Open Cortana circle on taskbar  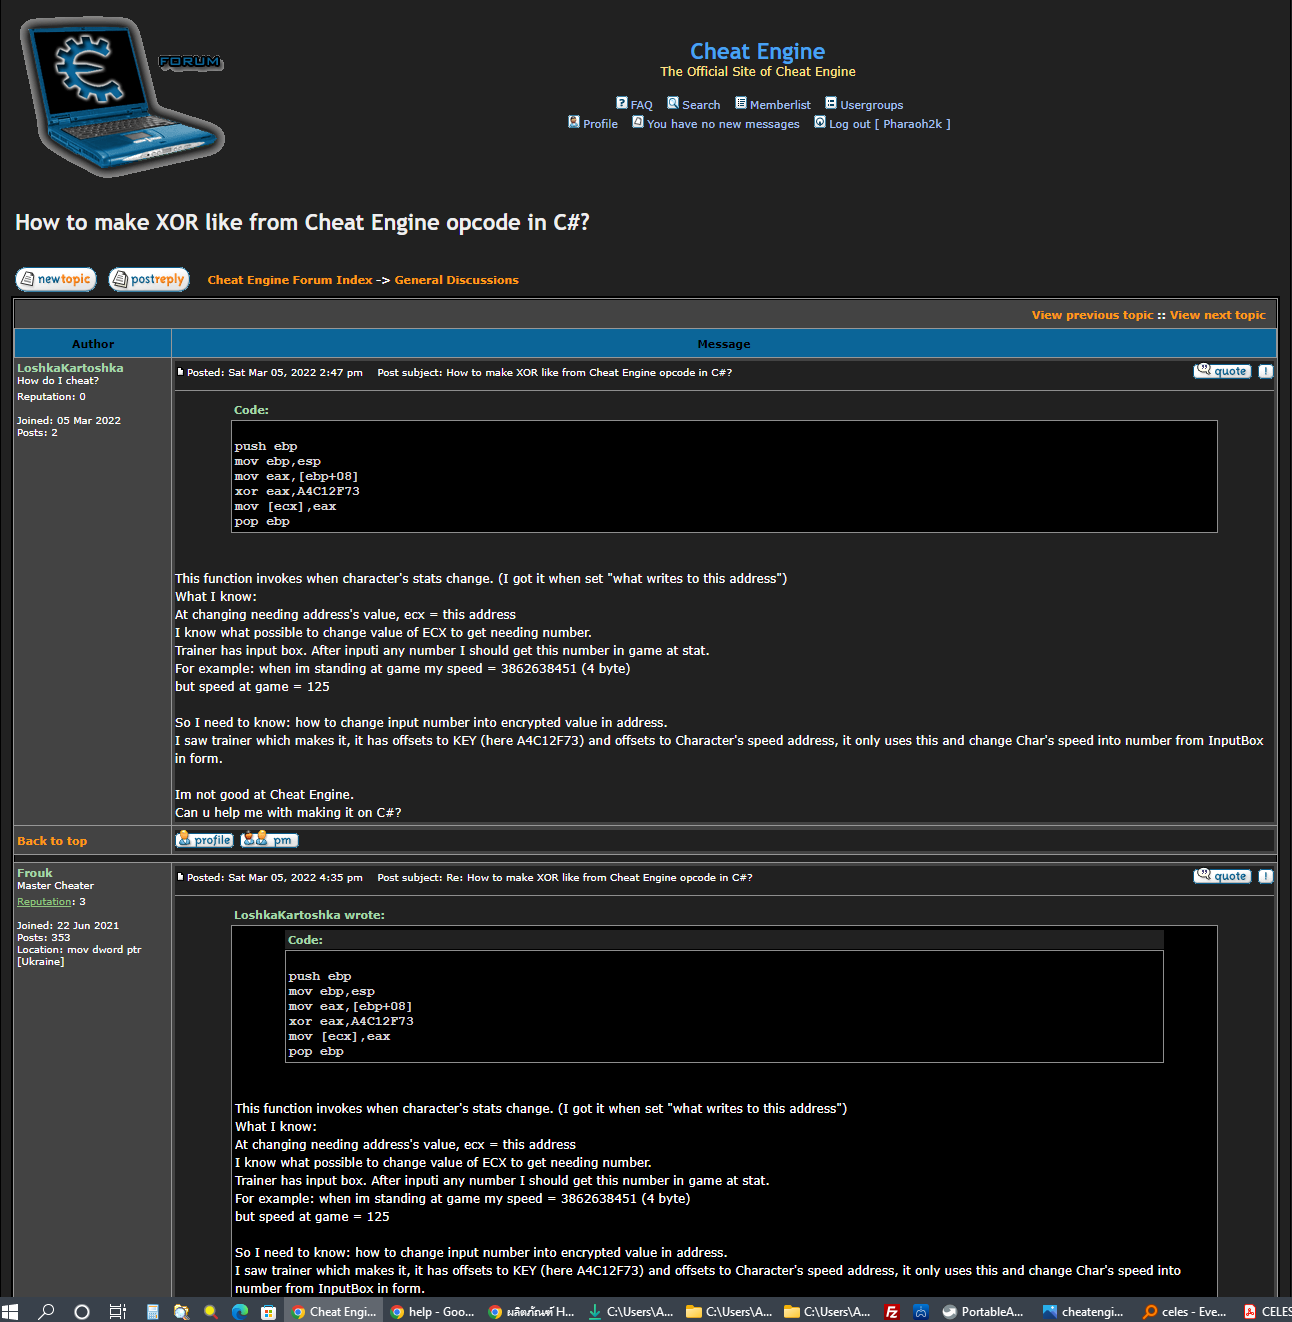coord(82,1311)
